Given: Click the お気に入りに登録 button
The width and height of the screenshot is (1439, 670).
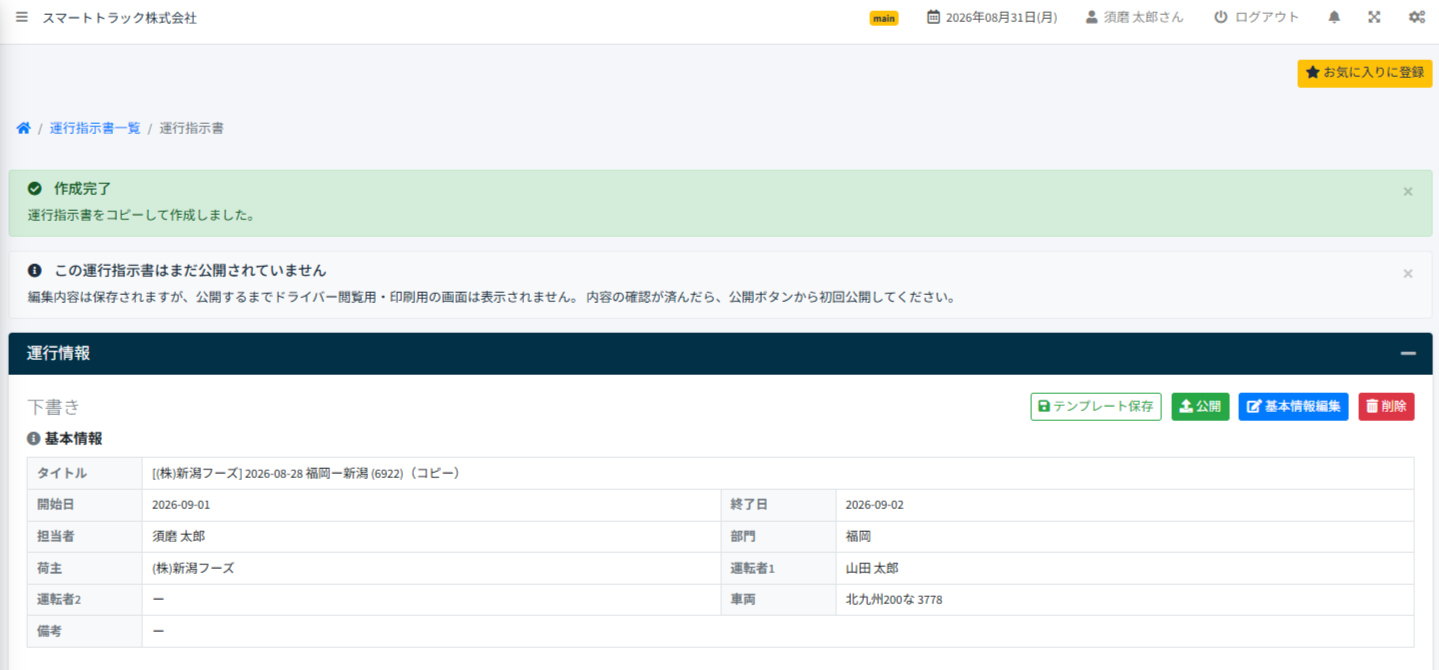Looking at the screenshot, I should coord(1365,73).
